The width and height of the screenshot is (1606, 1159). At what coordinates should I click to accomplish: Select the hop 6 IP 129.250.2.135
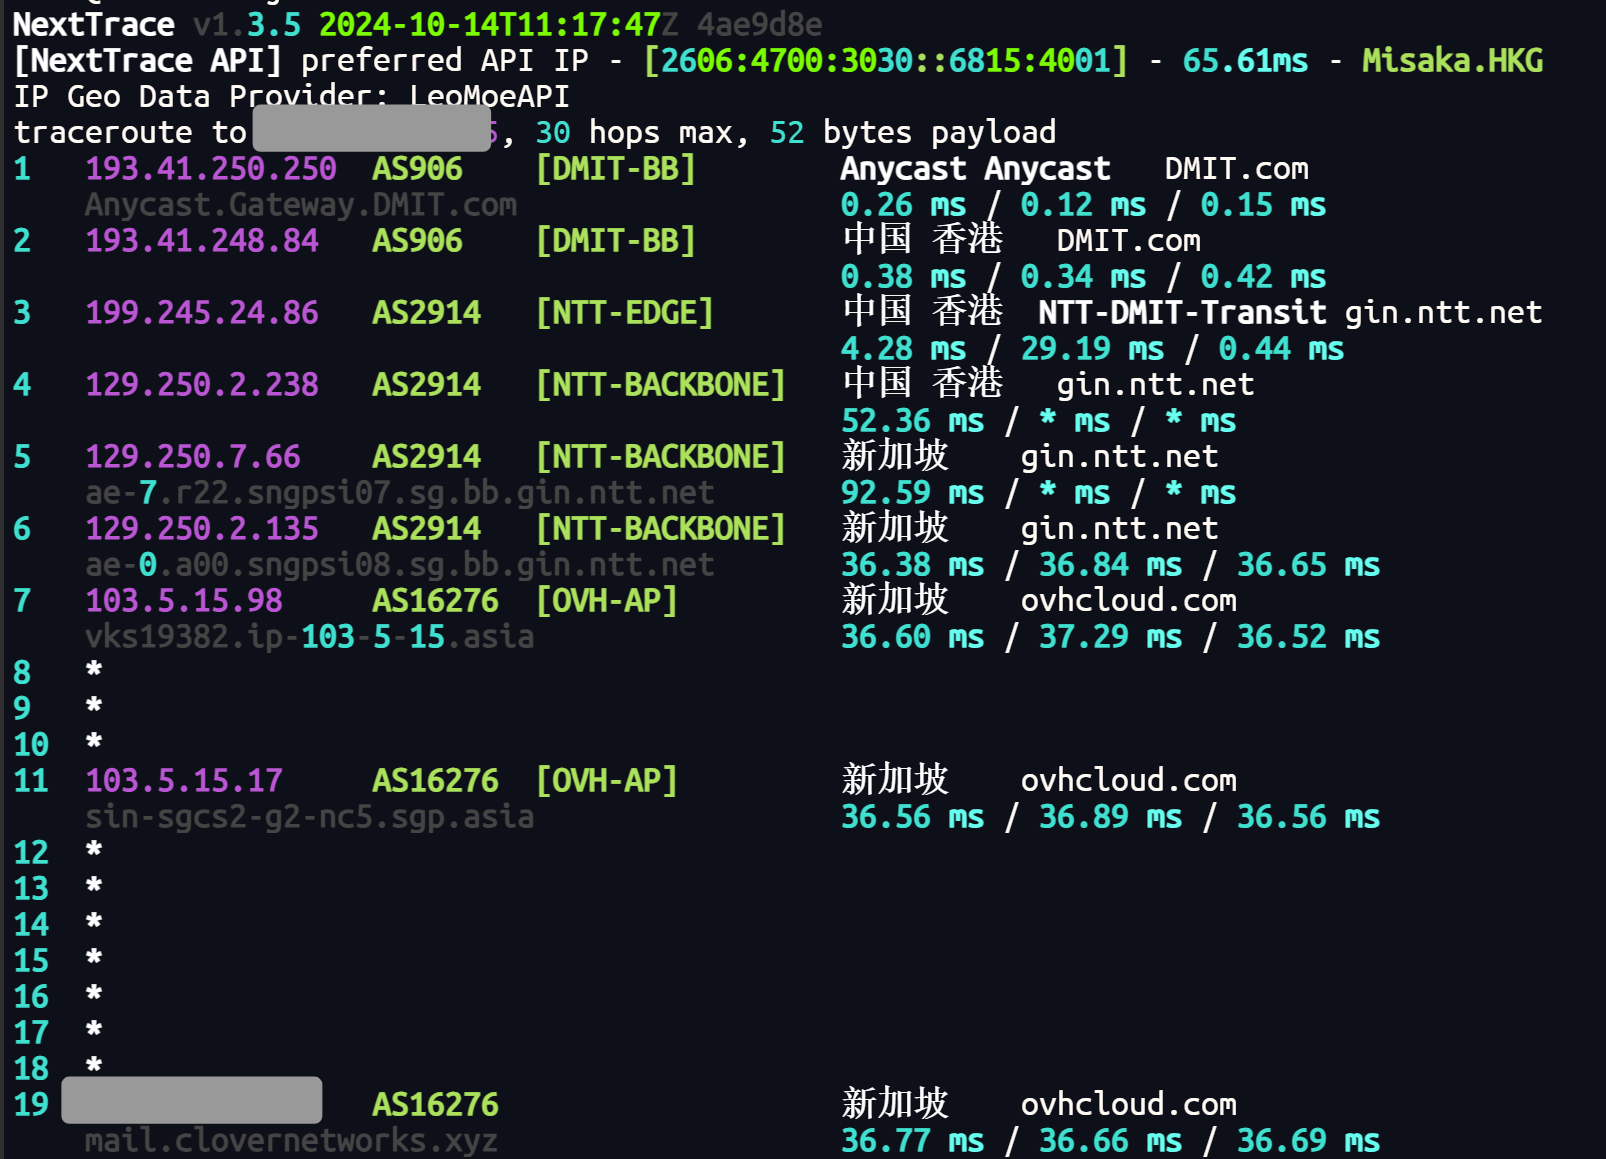click(x=202, y=529)
